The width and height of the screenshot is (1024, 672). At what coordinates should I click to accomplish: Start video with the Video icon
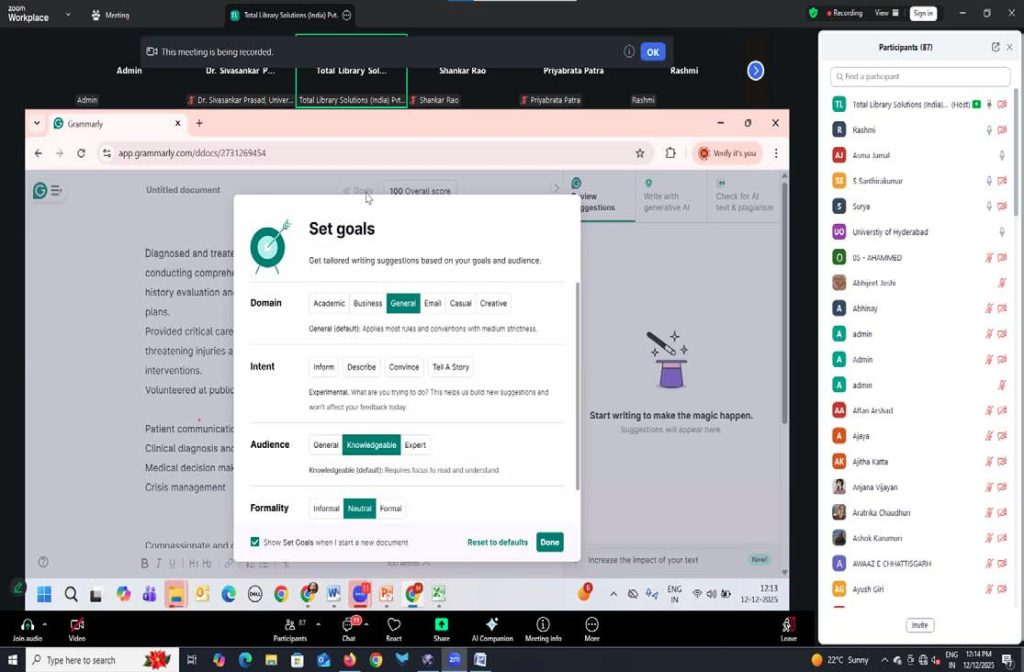(76, 624)
